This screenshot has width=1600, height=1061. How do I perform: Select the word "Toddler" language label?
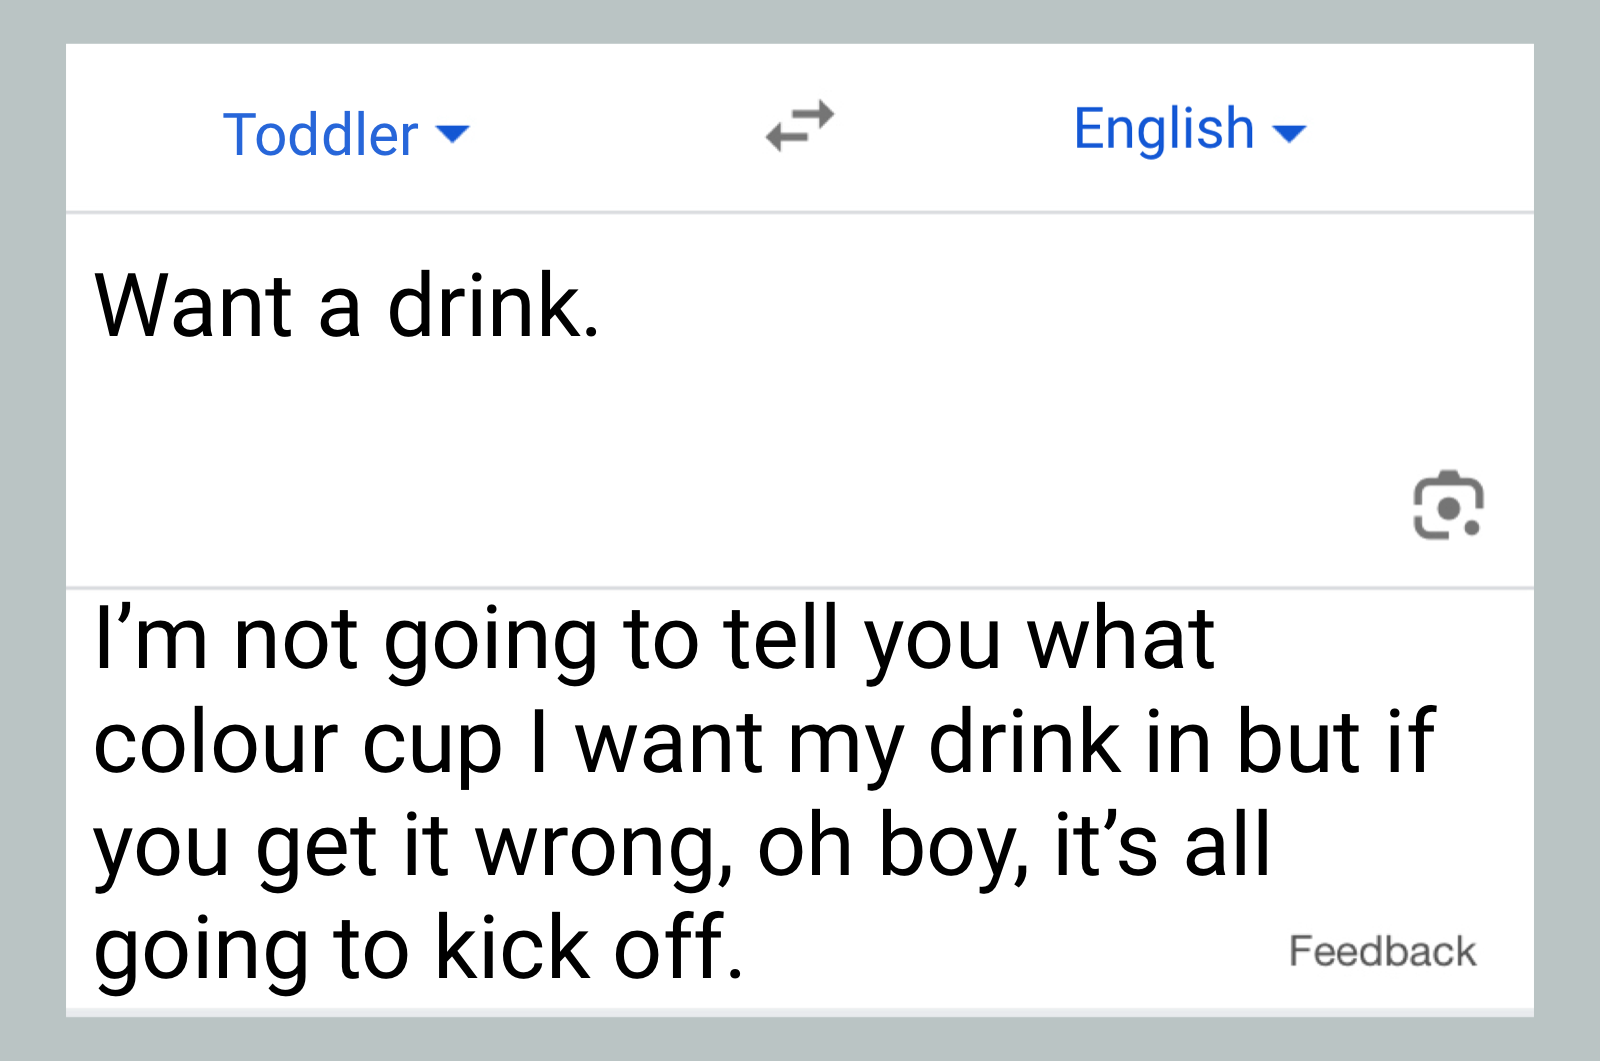pos(320,134)
